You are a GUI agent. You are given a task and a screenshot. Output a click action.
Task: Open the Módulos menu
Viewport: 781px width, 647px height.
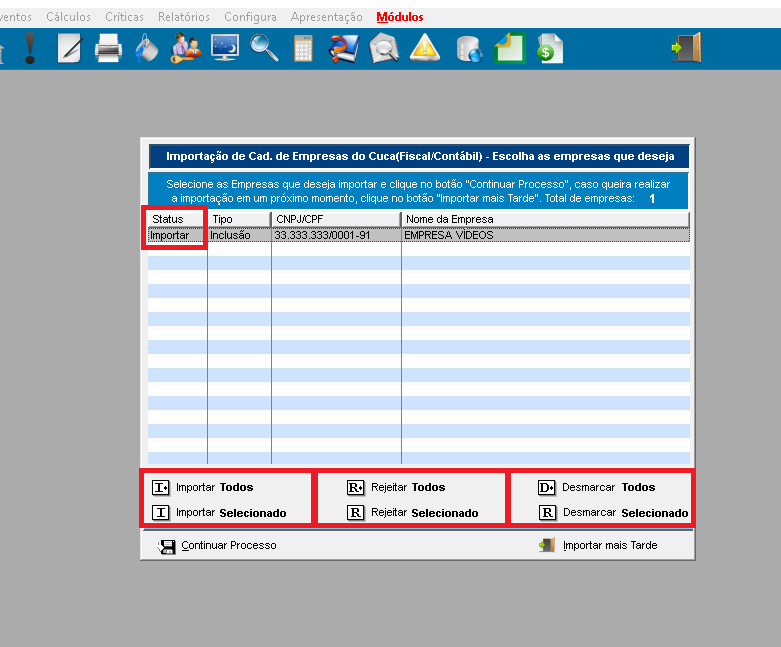coord(399,17)
